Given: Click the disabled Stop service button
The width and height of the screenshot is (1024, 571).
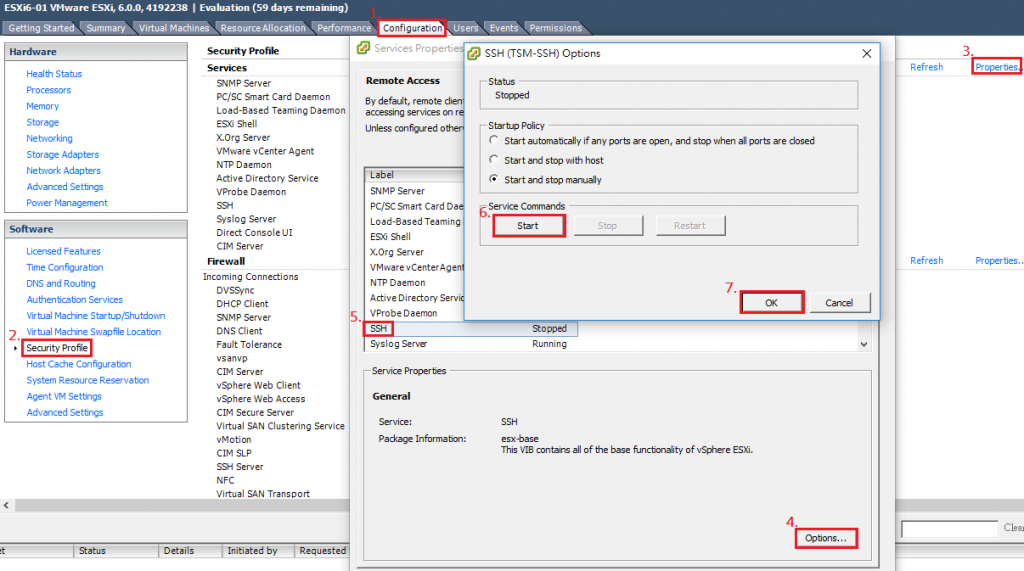Looking at the screenshot, I should [x=607, y=226].
